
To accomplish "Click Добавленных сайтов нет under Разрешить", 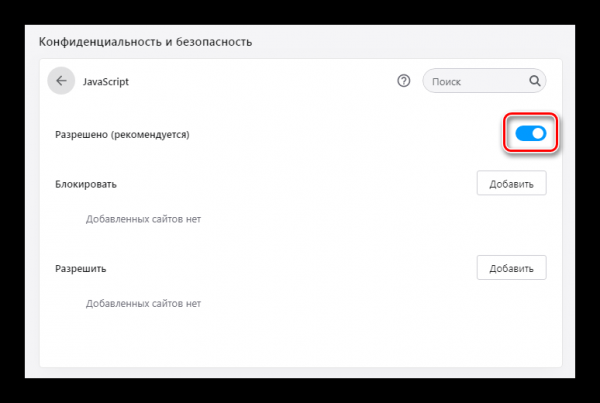I will point(143,303).
